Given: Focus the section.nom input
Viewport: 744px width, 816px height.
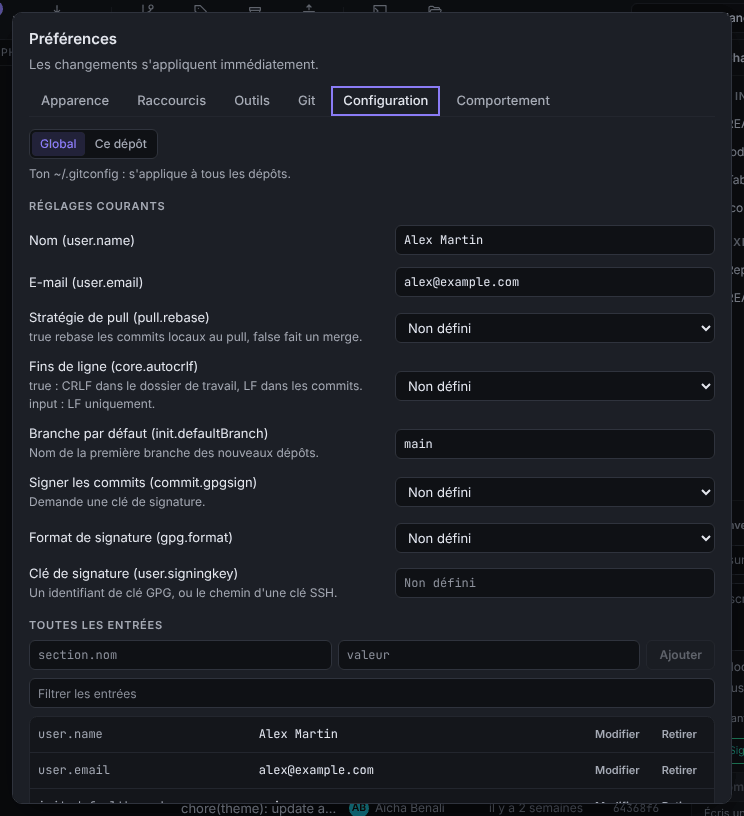Looking at the screenshot, I should (x=180, y=655).
